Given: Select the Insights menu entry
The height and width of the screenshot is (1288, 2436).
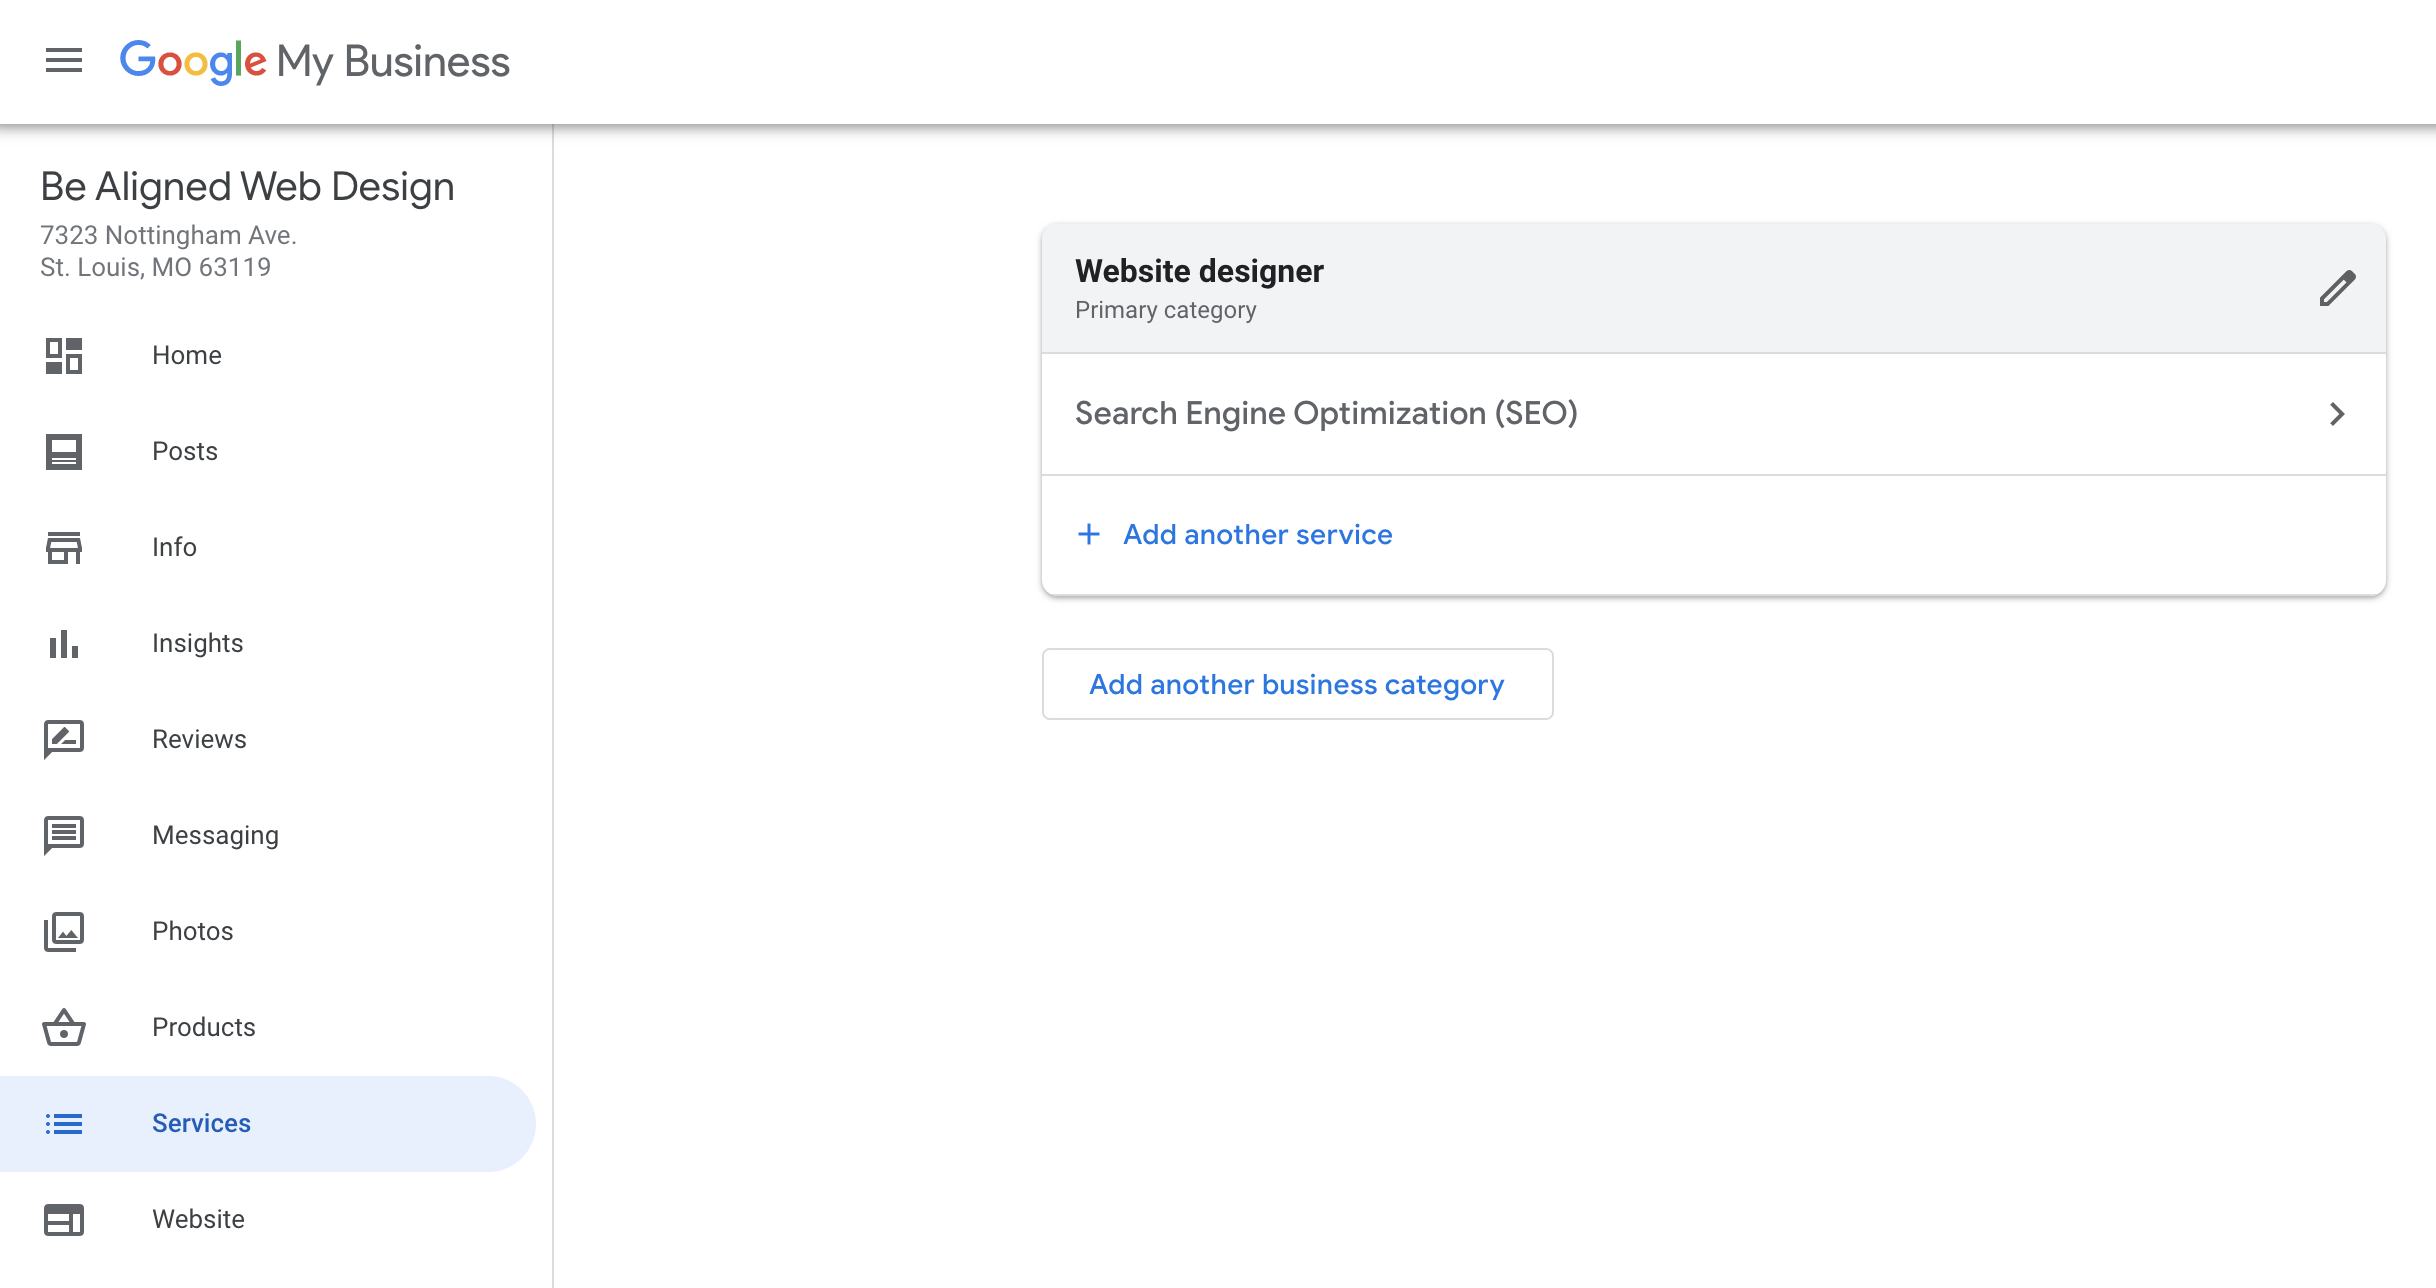Looking at the screenshot, I should [x=197, y=643].
